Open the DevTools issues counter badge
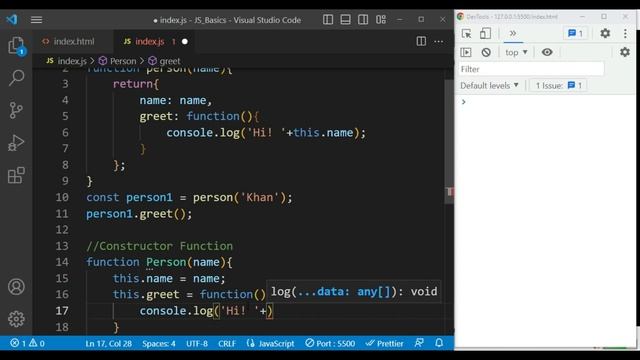The width and height of the screenshot is (640, 360). (x=576, y=33)
